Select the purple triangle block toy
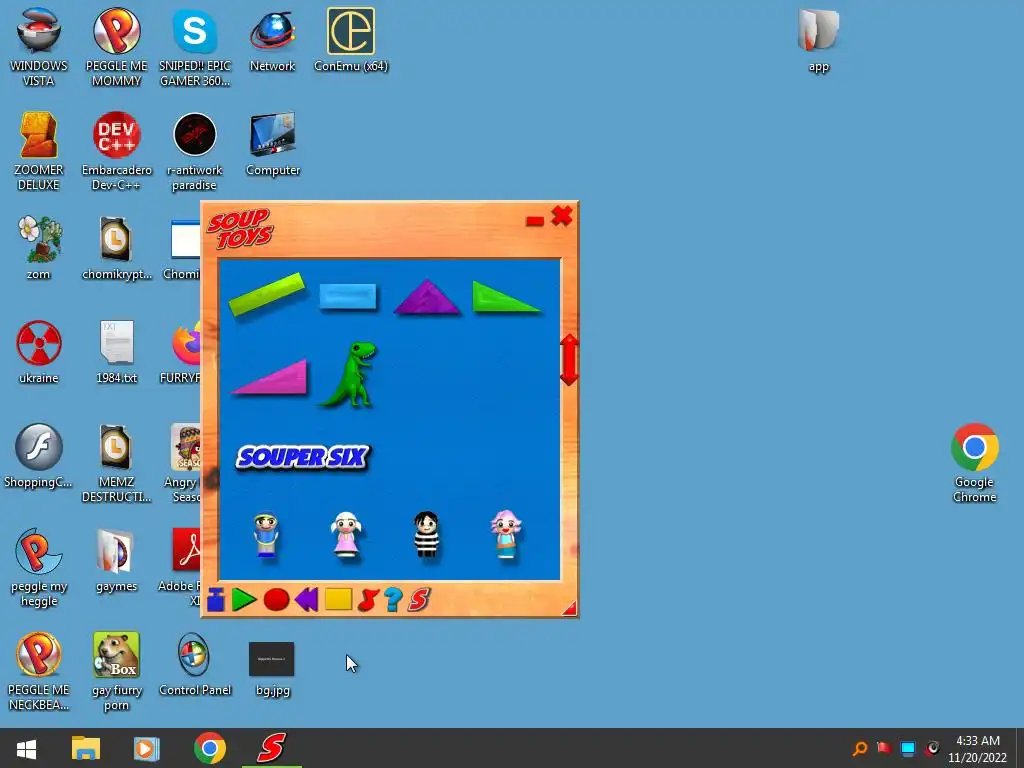Image resolution: width=1024 pixels, height=768 pixels. tap(427, 298)
